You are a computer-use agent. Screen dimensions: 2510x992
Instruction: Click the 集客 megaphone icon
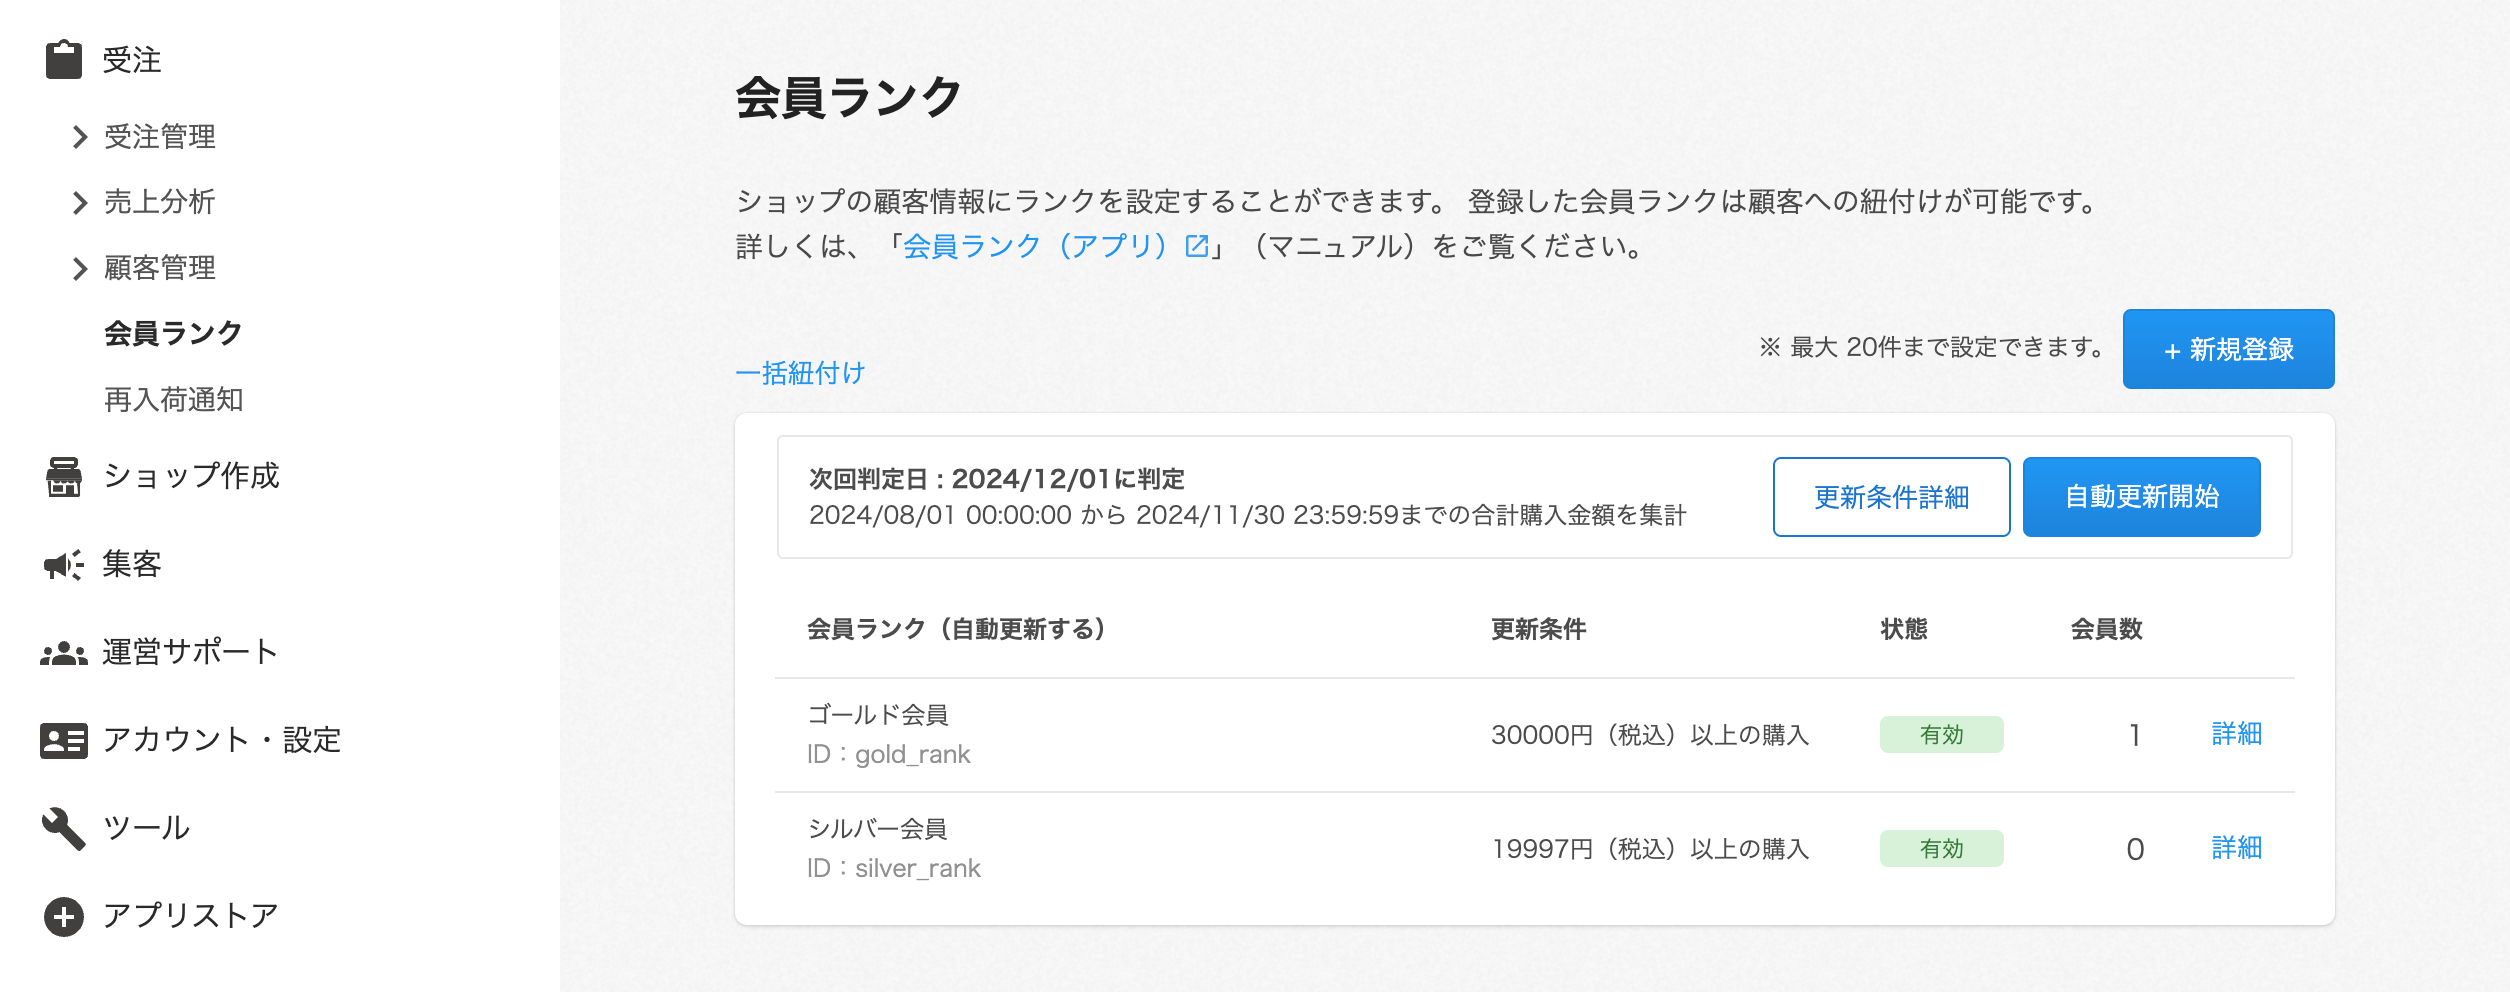pos(64,565)
